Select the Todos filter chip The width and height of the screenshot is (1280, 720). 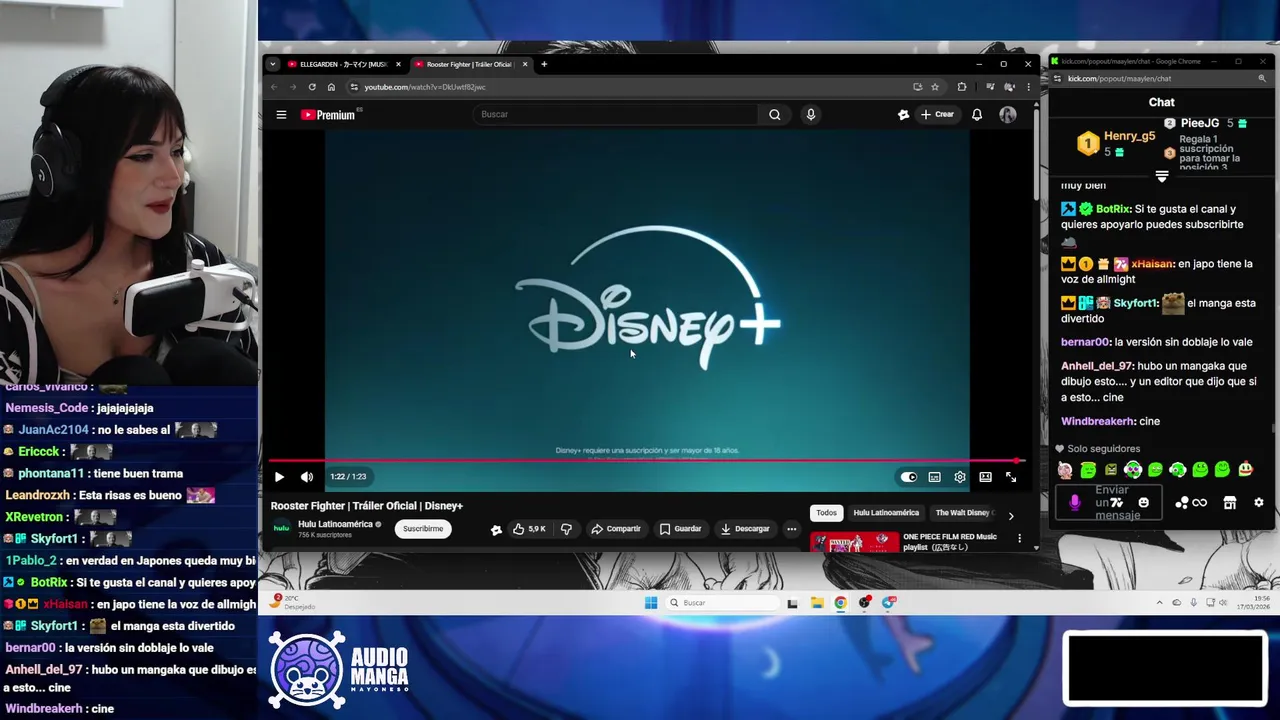pyautogui.click(x=826, y=513)
